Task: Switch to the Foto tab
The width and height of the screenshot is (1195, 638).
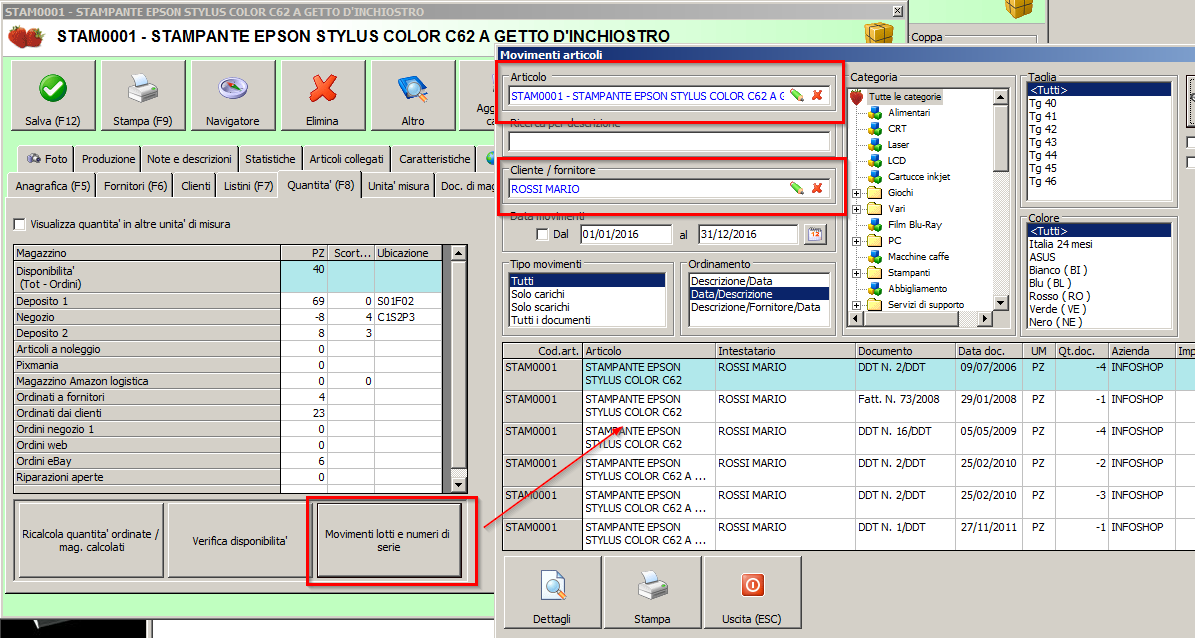Action: tap(46, 159)
